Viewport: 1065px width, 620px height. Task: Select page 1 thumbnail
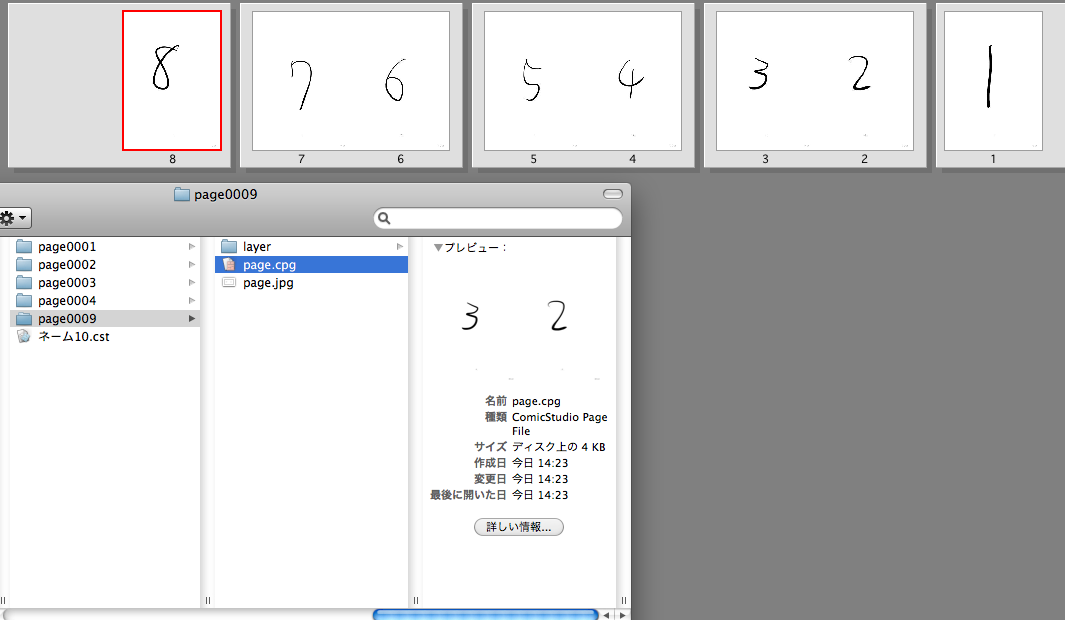pos(993,81)
